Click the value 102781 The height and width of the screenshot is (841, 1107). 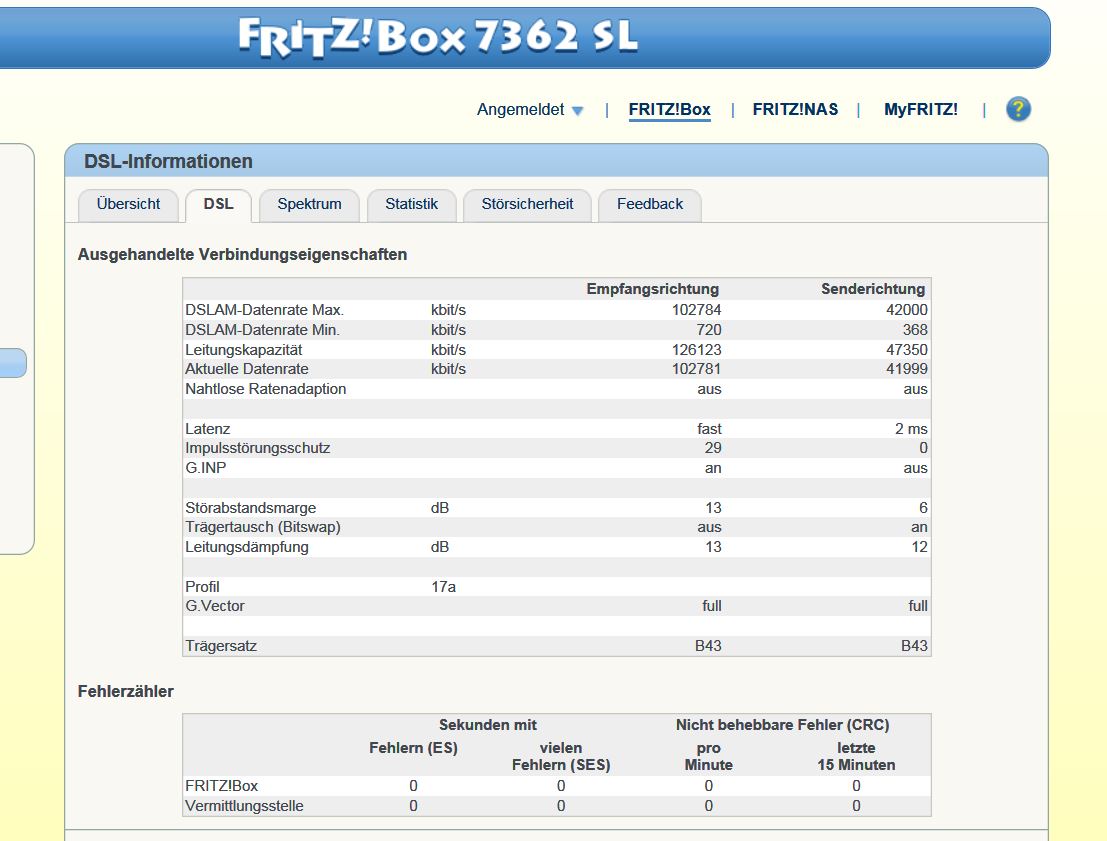tap(696, 369)
